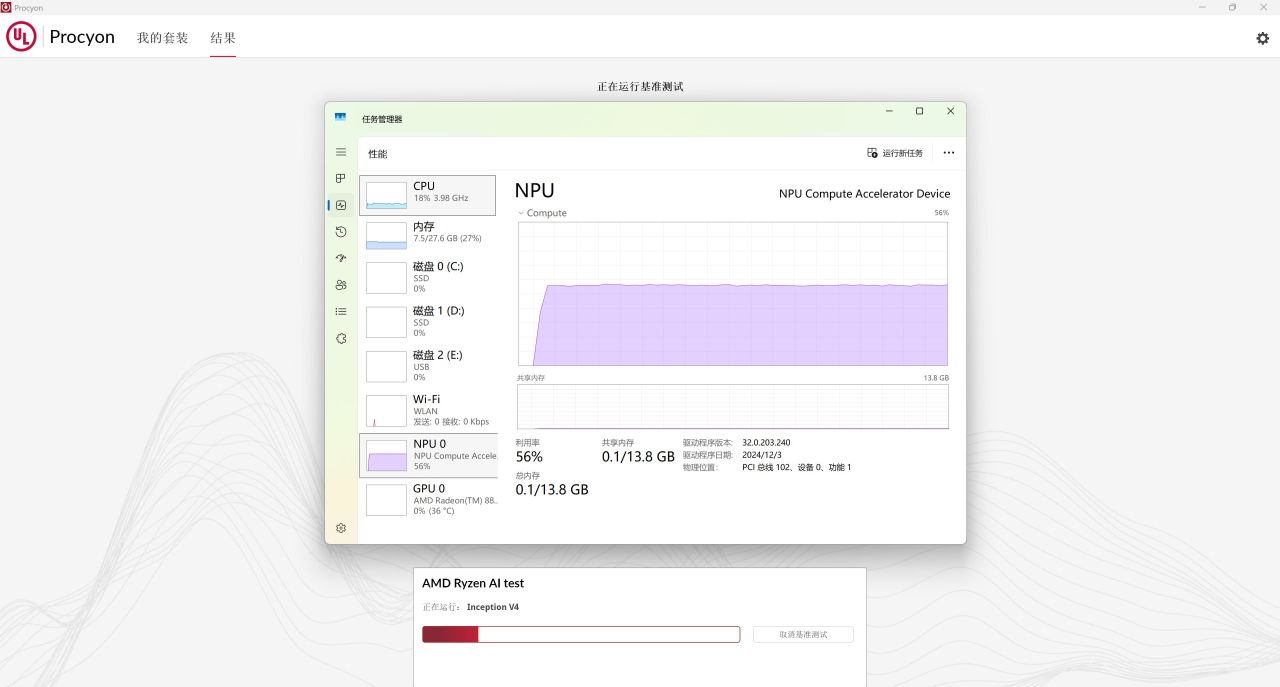Select 内存 memory in performance list
Screen dimensions: 1280x687
pos(428,235)
